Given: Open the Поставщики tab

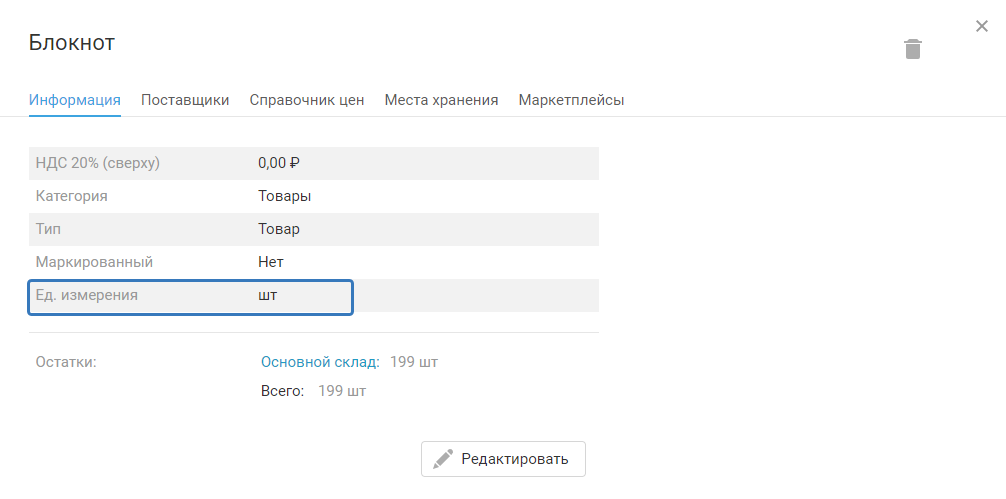Looking at the screenshot, I should pyautogui.click(x=185, y=100).
